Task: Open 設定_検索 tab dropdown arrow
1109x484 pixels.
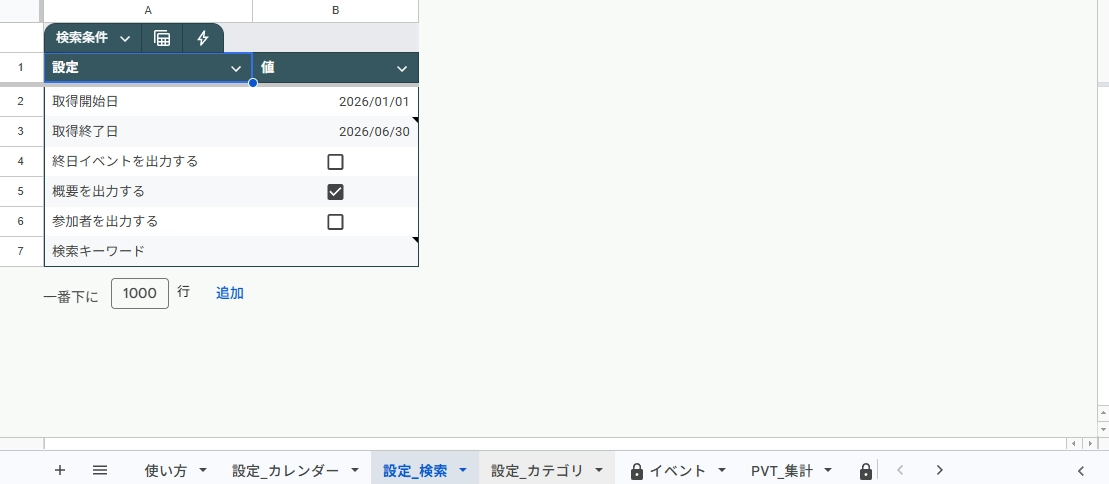Action: click(x=463, y=470)
